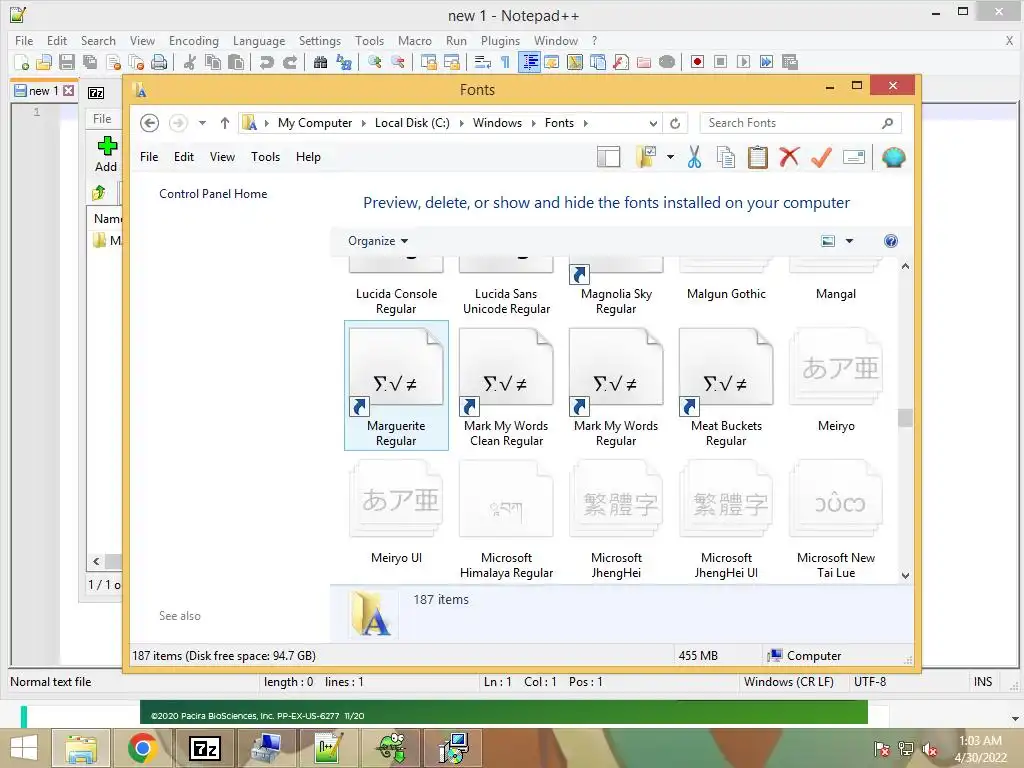Click Playback macro icon in Notepad++
The image size is (1024, 768).
(743, 62)
